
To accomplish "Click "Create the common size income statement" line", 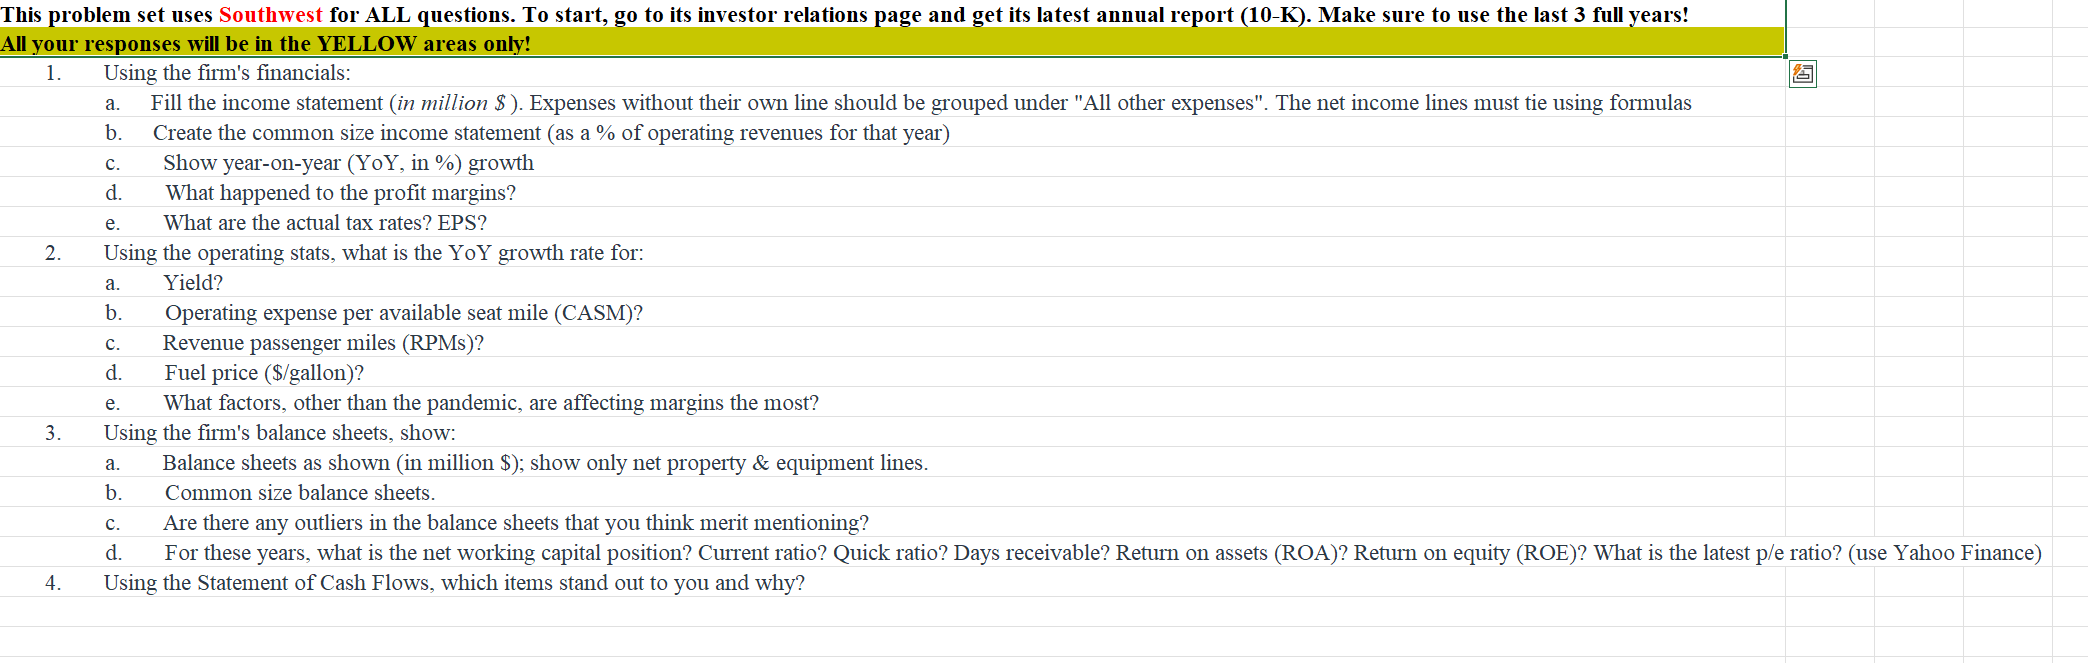I will click(551, 133).
